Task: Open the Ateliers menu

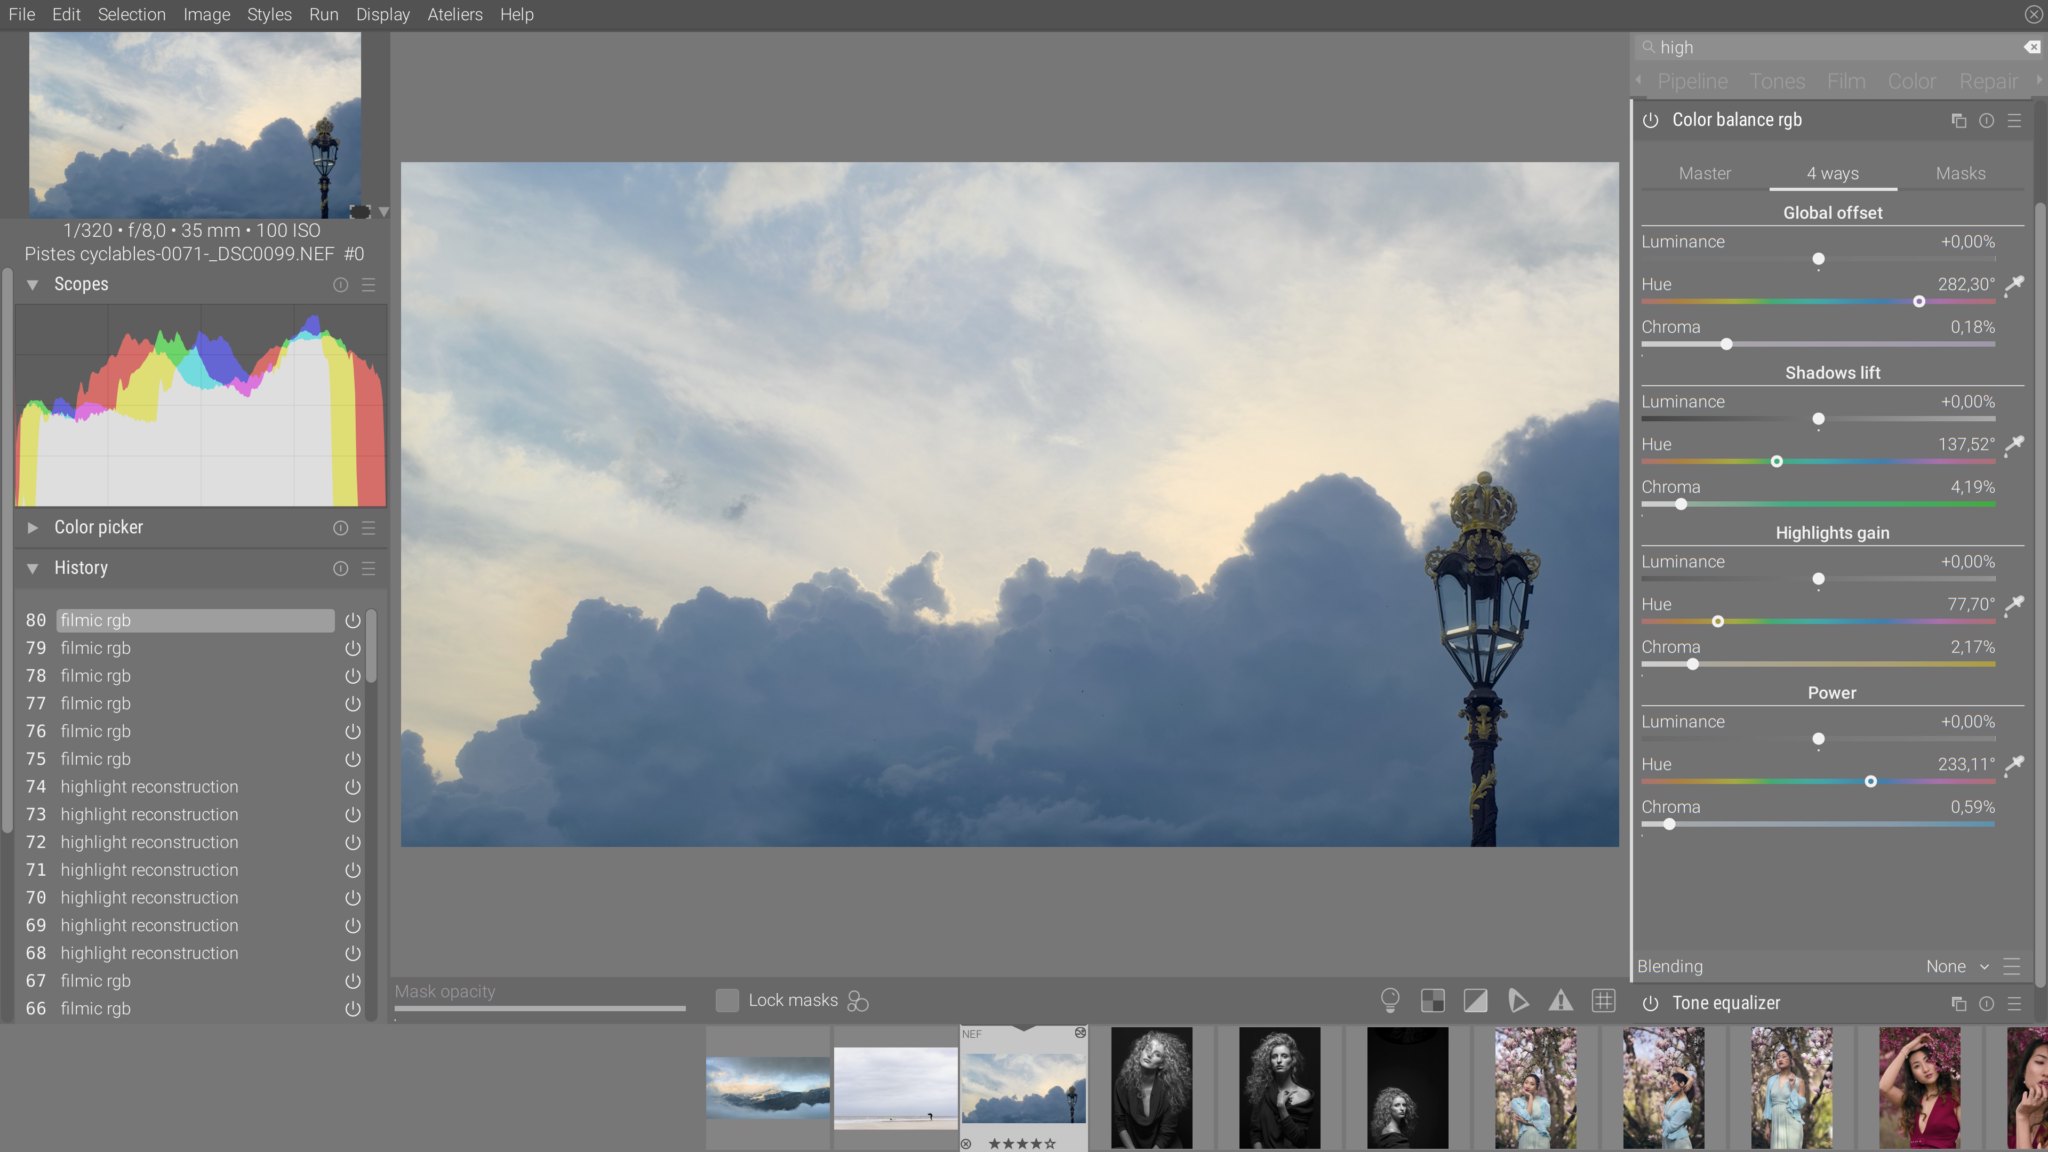Action: click(x=454, y=14)
